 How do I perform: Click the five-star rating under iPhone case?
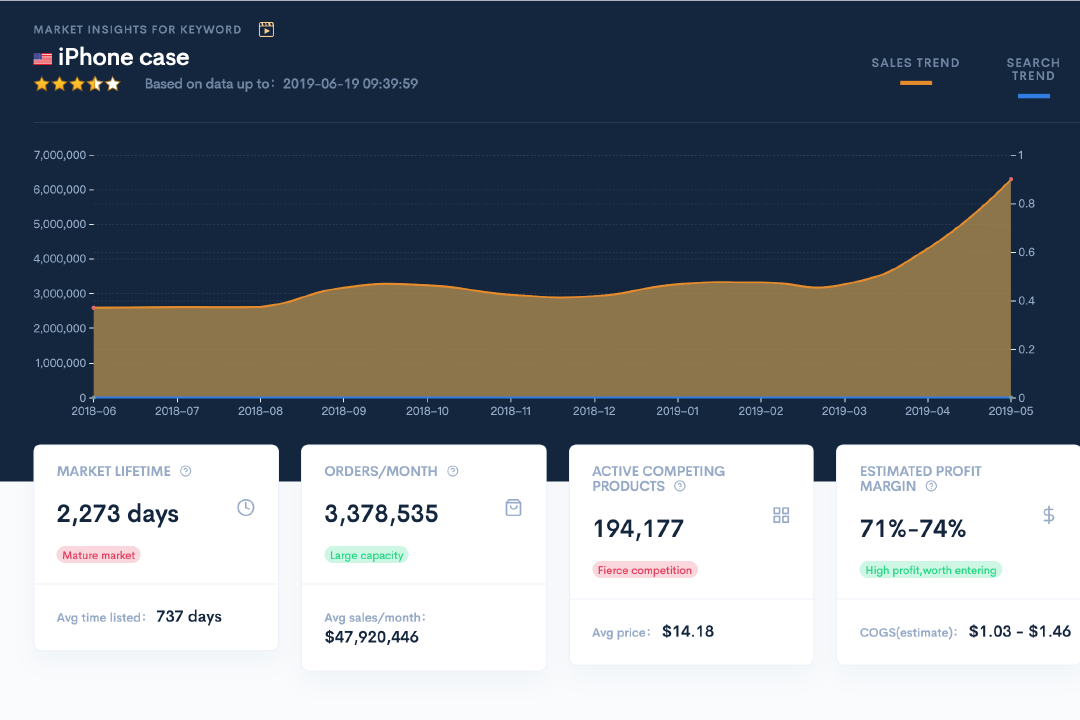77,84
